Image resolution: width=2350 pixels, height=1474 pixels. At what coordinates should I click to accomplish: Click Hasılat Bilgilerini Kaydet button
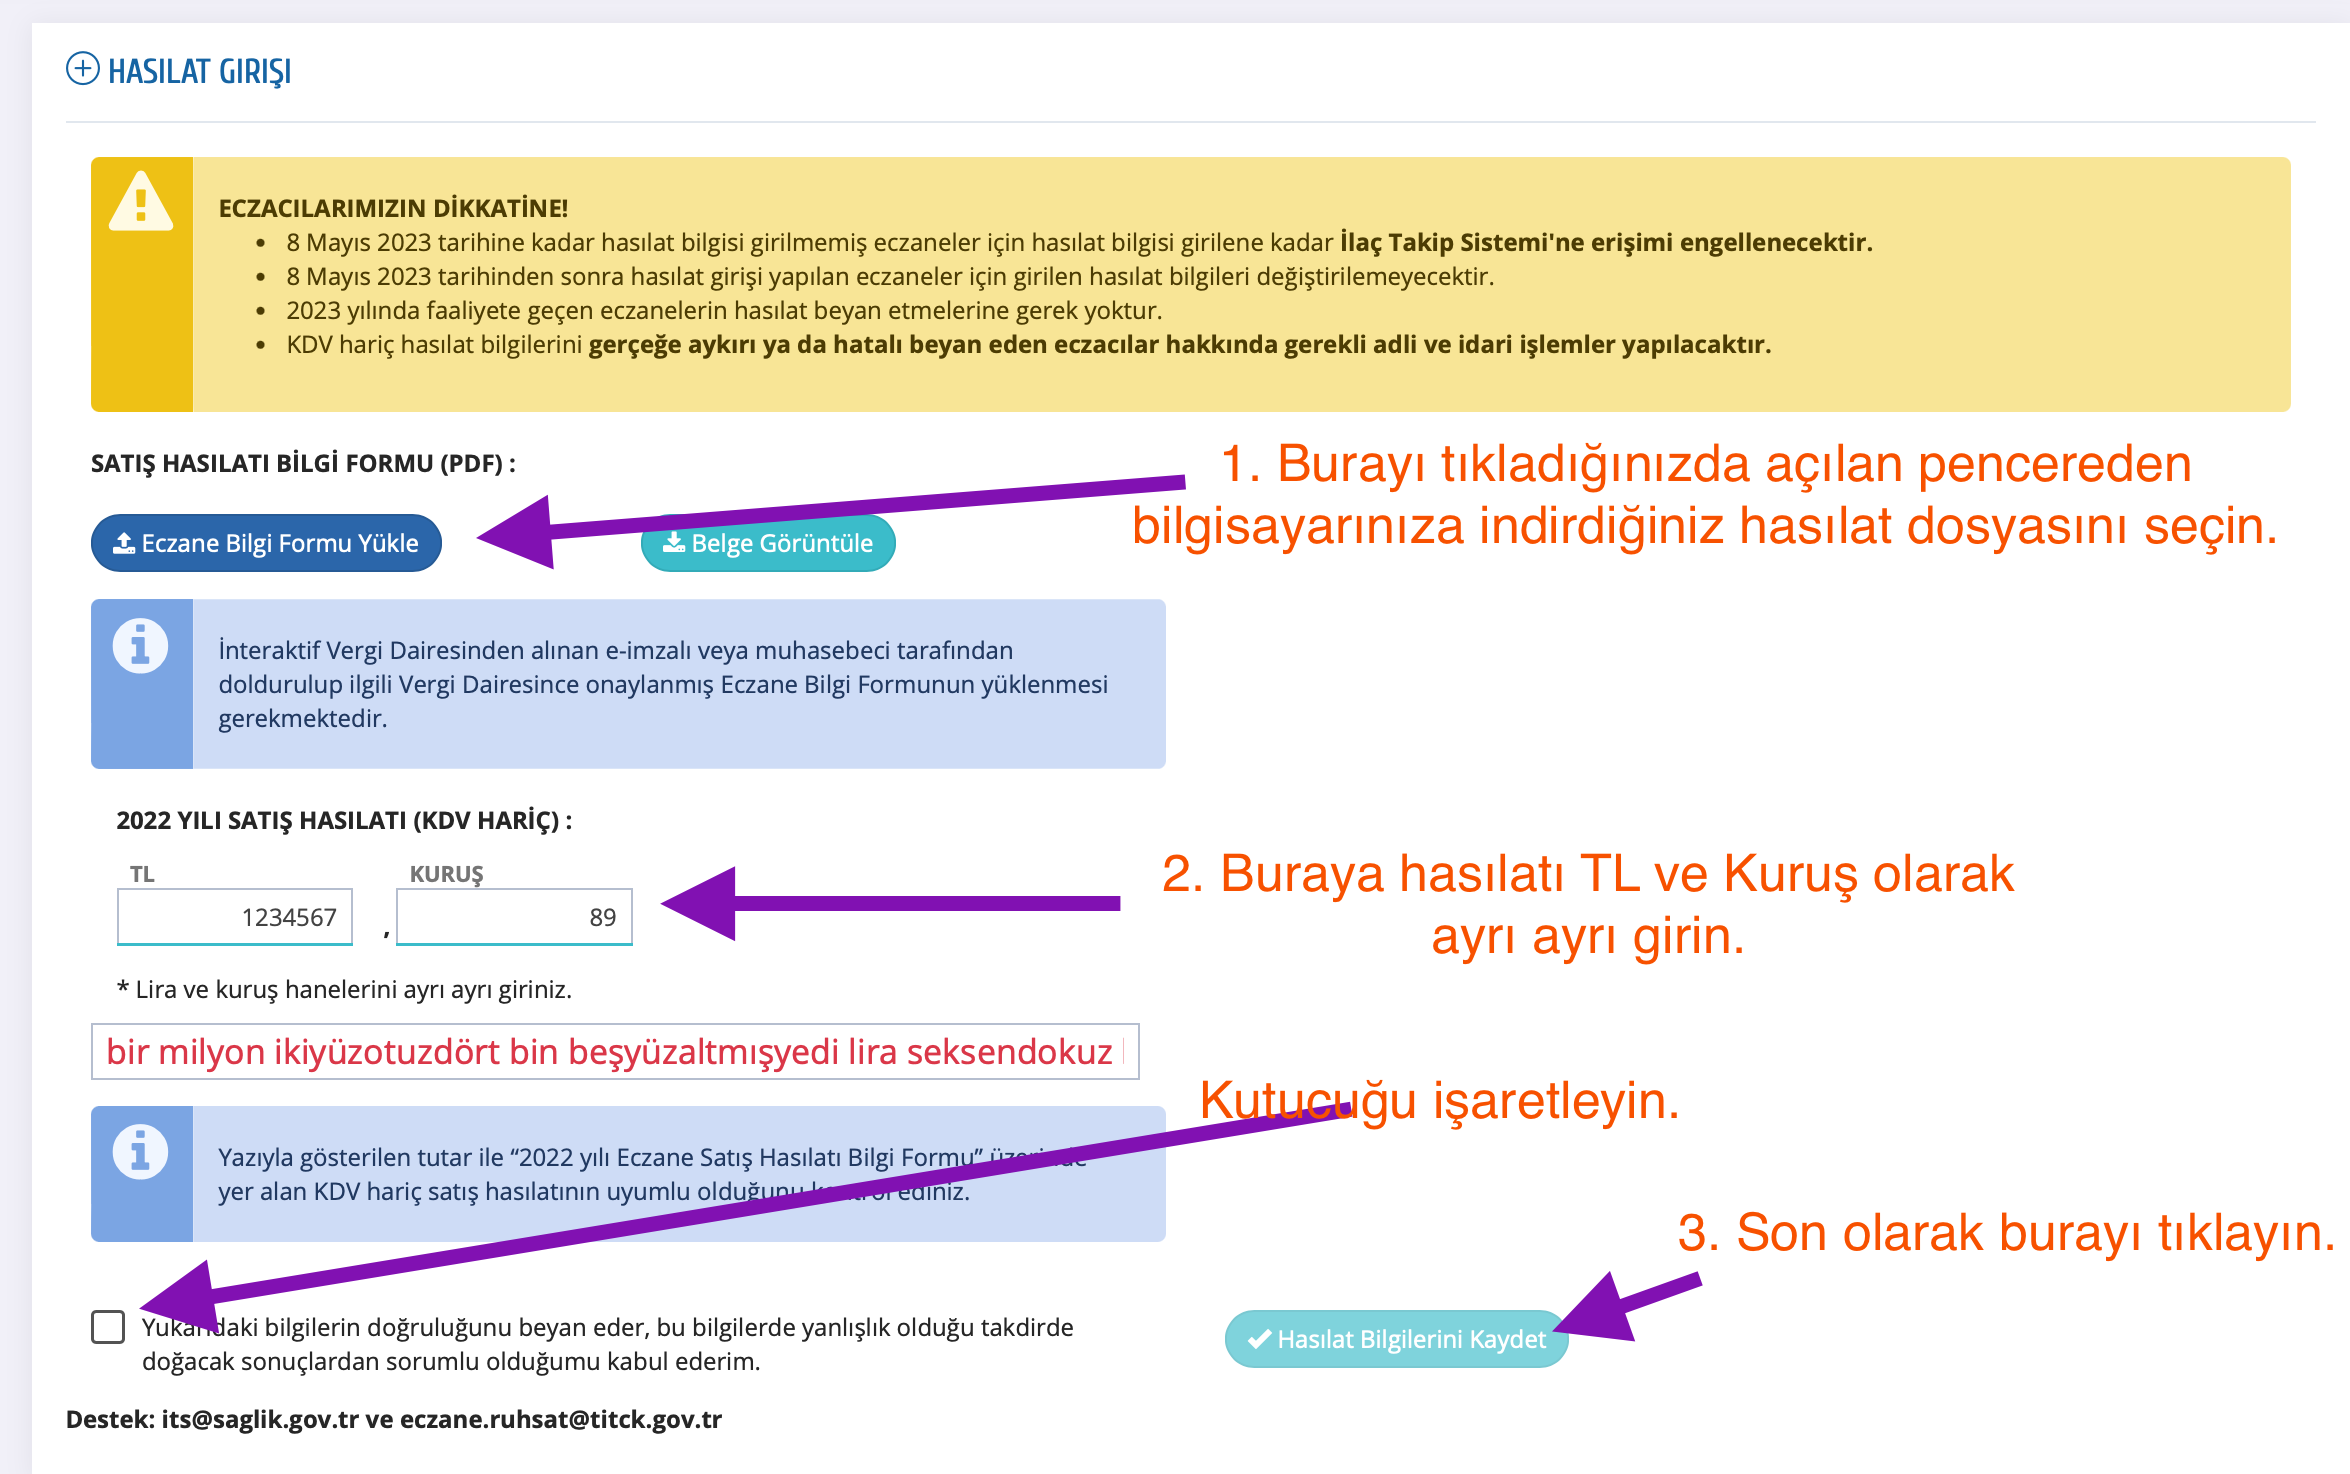coord(1396,1339)
